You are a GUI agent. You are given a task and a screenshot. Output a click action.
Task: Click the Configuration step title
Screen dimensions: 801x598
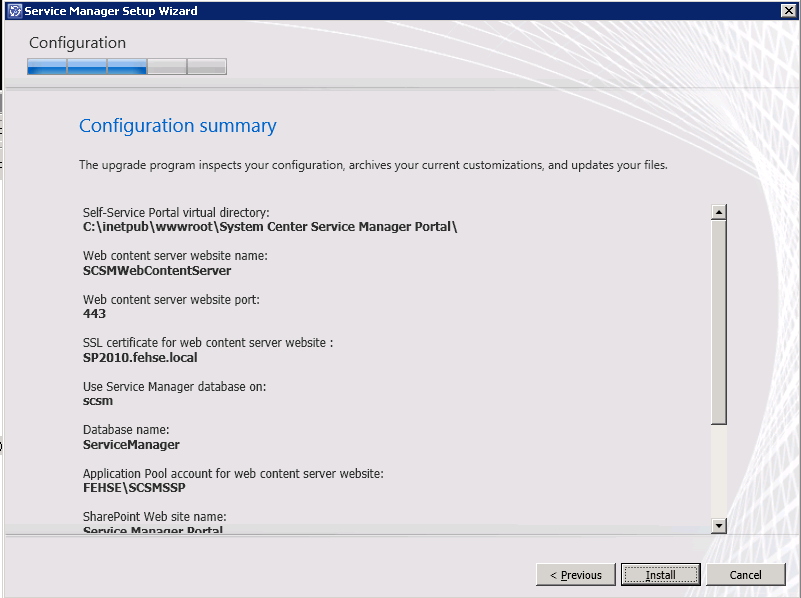click(x=77, y=43)
